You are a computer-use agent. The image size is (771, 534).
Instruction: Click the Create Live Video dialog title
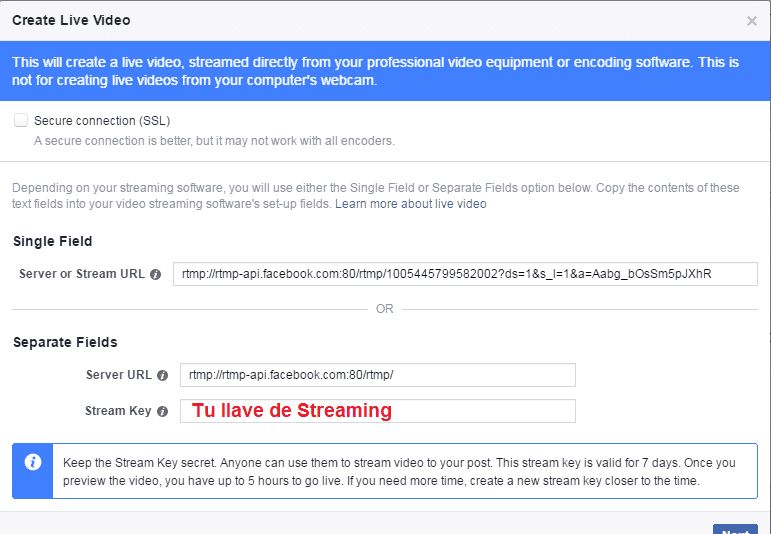[71, 20]
